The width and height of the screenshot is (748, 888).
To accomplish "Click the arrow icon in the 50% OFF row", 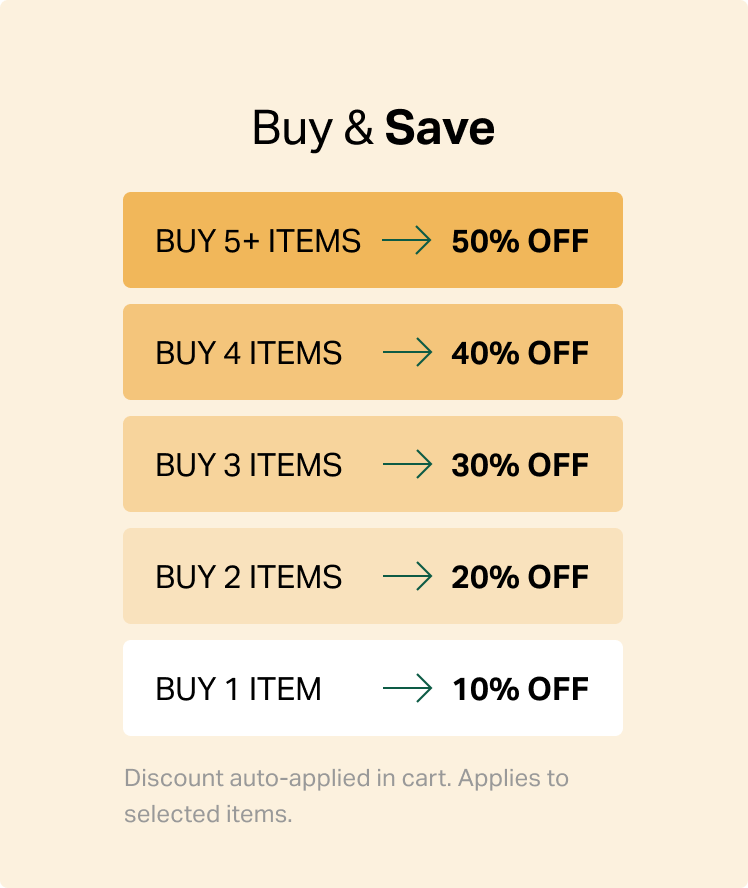I will coord(407,240).
